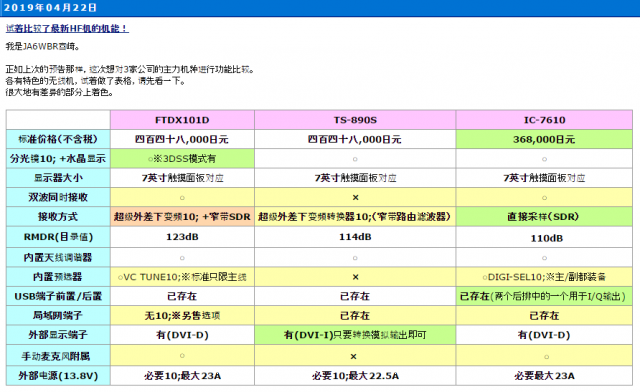Click the FTDX101D 窄带SDR receive cell
Screen dimensions: 640x392
pos(182,216)
